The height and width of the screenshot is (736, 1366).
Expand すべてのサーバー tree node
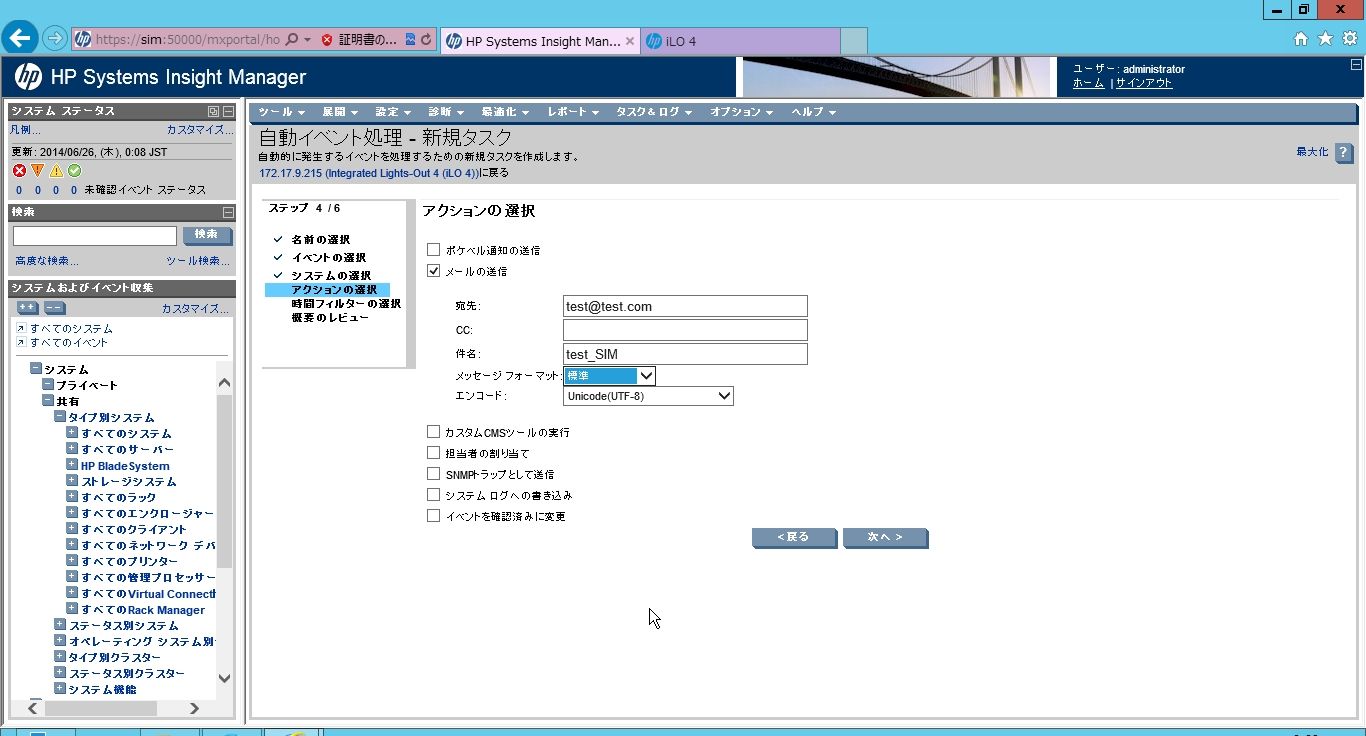[x=72, y=449]
